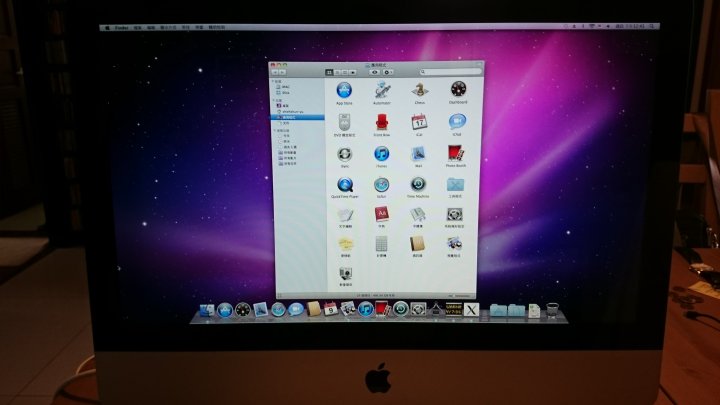Open the Wi-Fi status menu
The height and width of the screenshot is (405, 720).
592,26
